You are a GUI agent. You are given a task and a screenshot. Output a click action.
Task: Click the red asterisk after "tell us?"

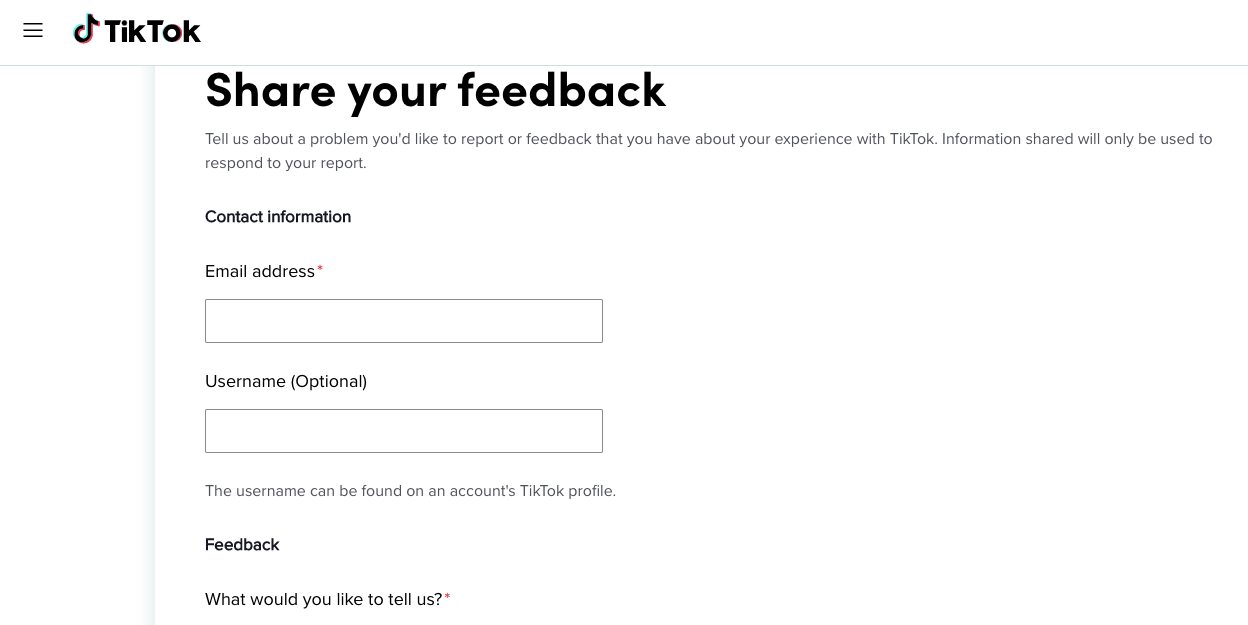(448, 598)
